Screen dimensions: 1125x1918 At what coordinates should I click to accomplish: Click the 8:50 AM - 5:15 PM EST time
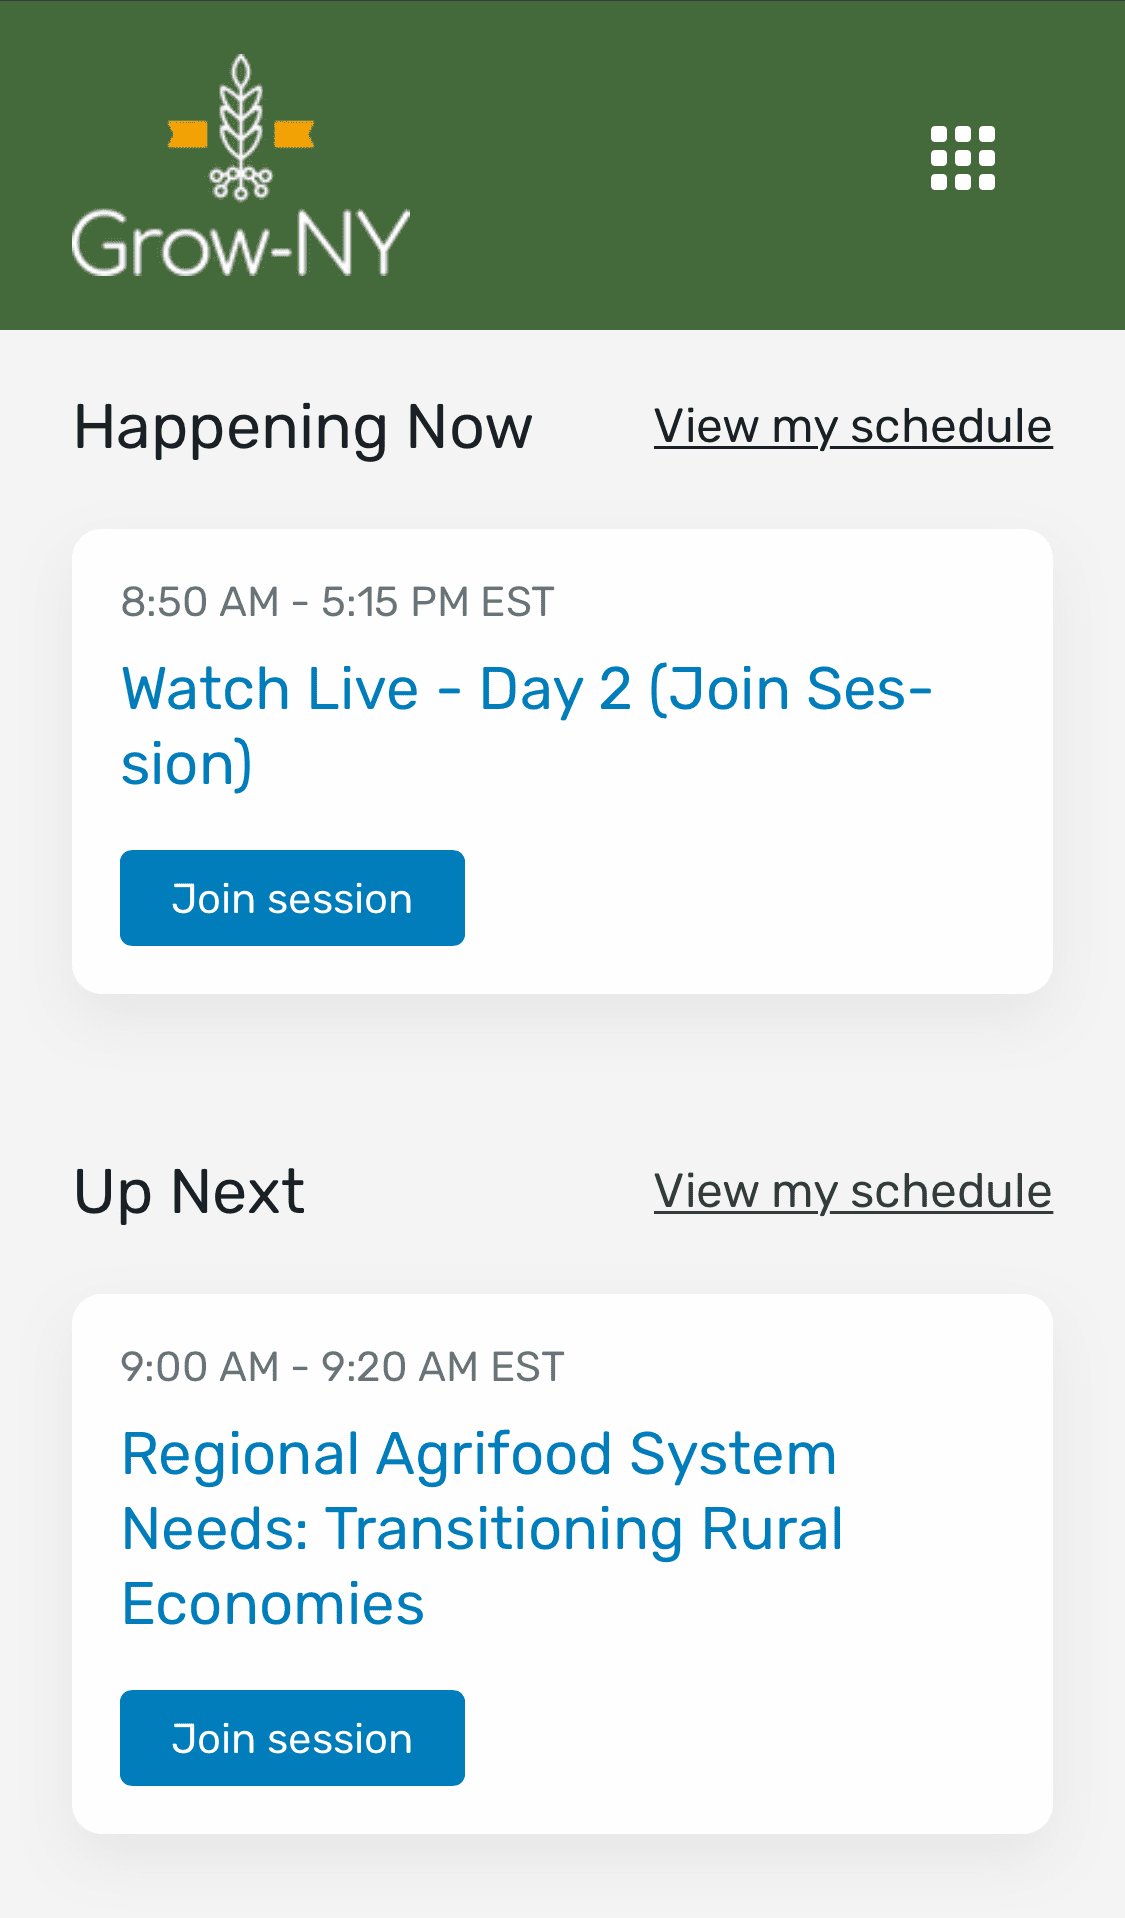click(337, 602)
